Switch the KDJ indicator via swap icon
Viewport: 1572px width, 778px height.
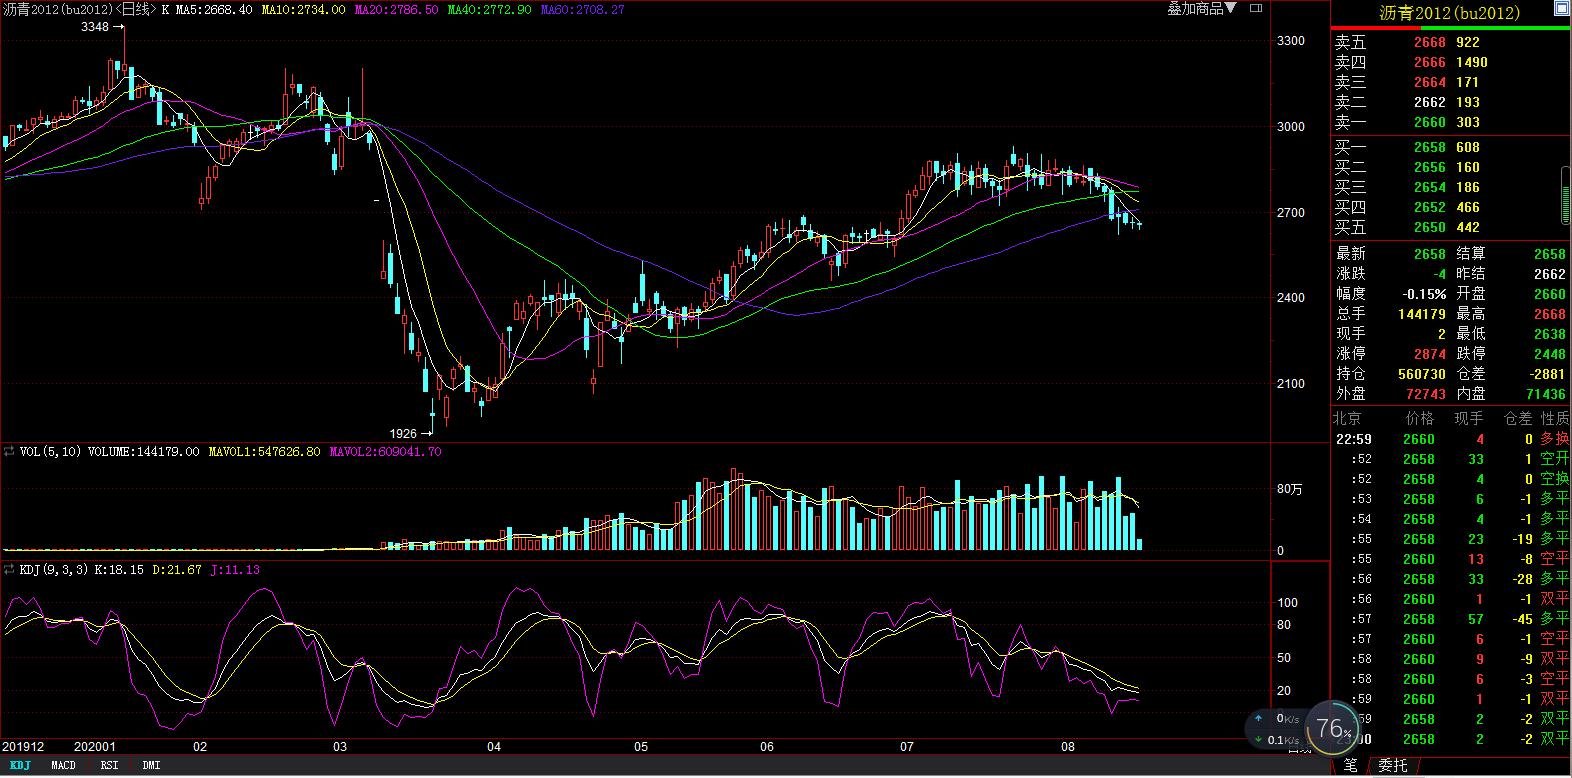point(9,570)
